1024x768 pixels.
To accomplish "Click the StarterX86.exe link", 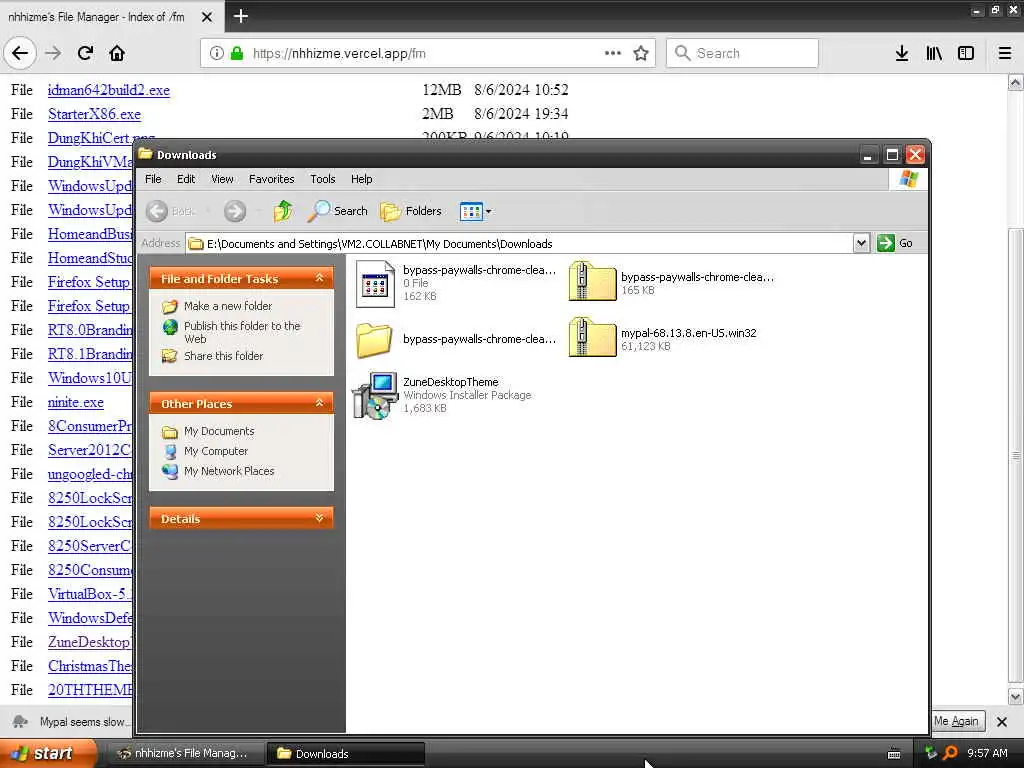I will tap(95, 114).
